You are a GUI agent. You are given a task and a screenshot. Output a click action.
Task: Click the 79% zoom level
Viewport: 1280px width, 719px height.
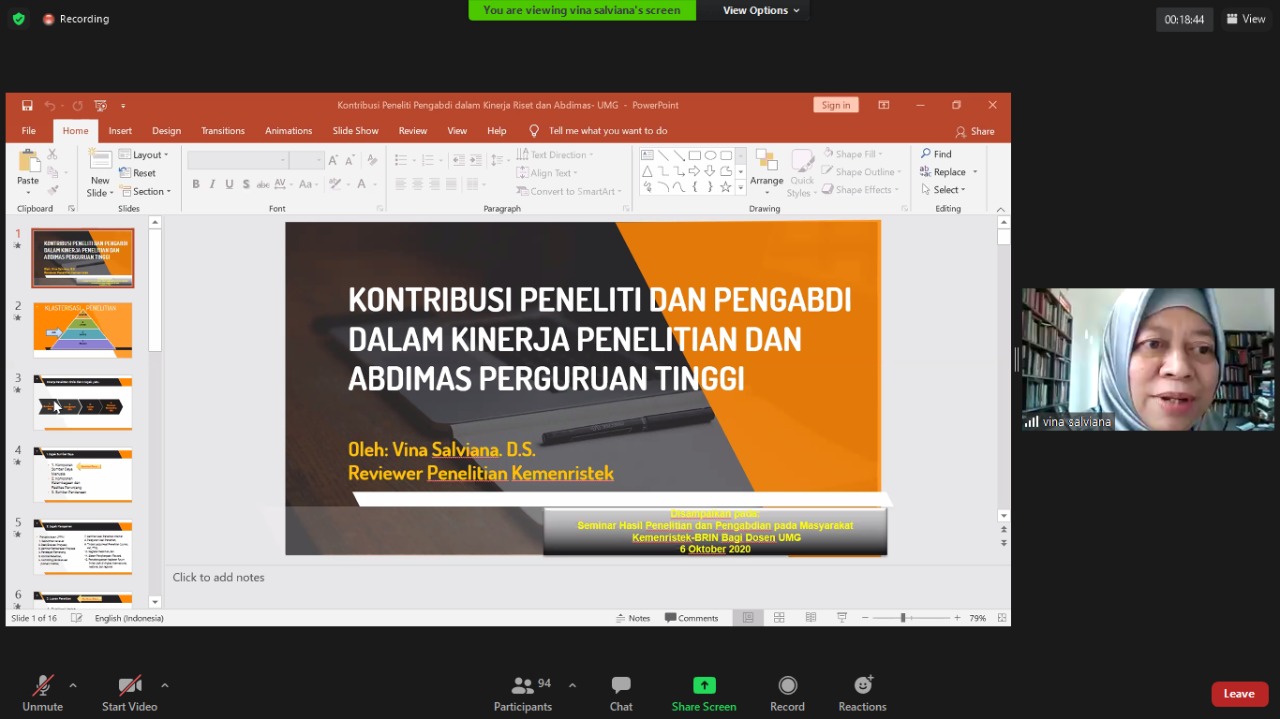(977, 618)
